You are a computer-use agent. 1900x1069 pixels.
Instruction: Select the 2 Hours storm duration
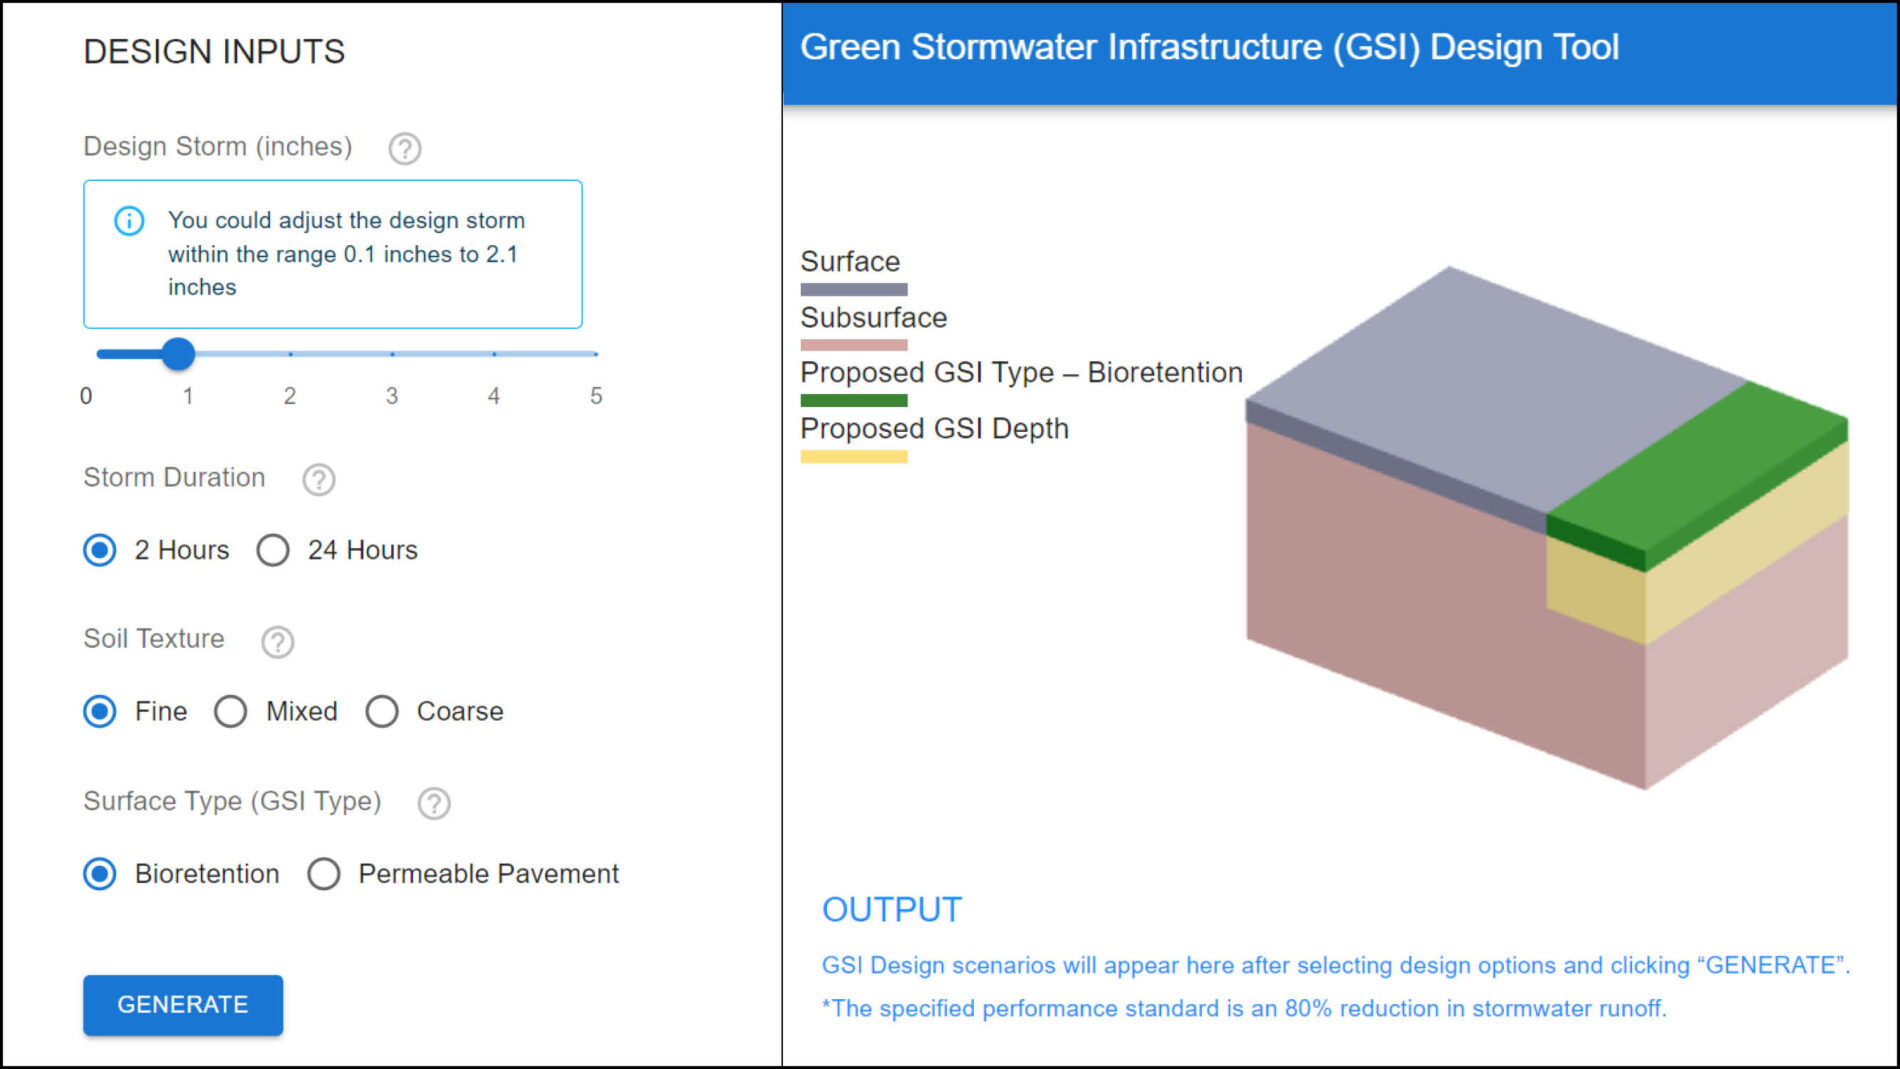[100, 550]
